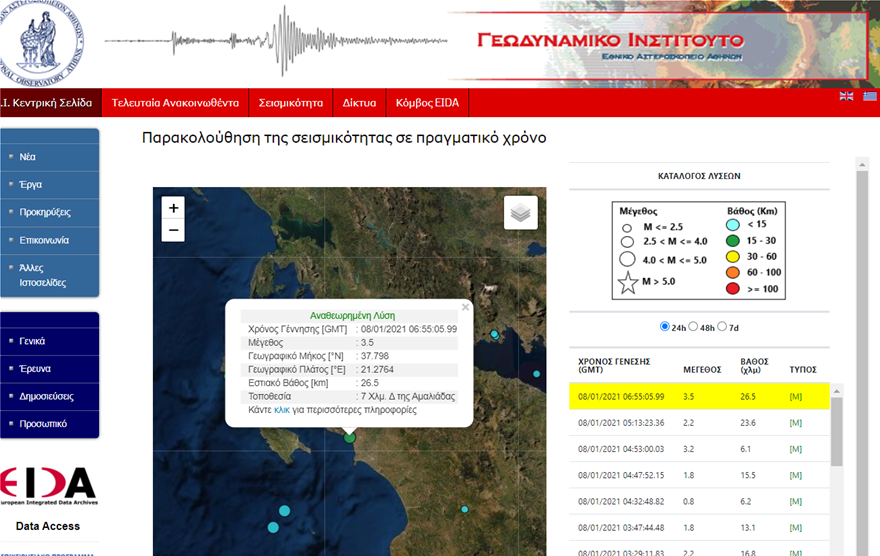Switch language with the UK flag
Image resolution: width=880 pixels, height=556 pixels.
pyautogui.click(x=846, y=96)
